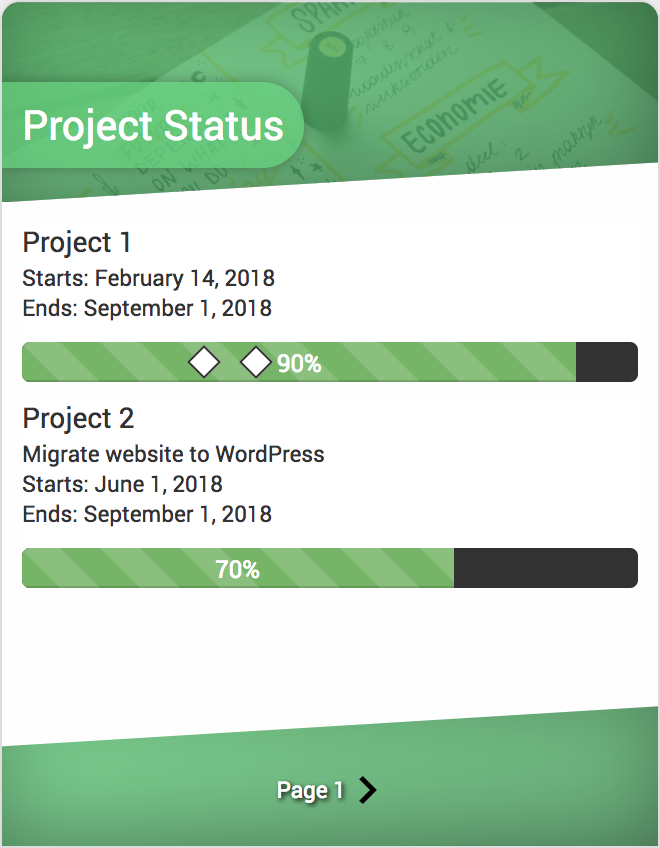Click the green striped fill of Project 2 bar
Viewport: 660px width, 848px height.
tap(120, 568)
